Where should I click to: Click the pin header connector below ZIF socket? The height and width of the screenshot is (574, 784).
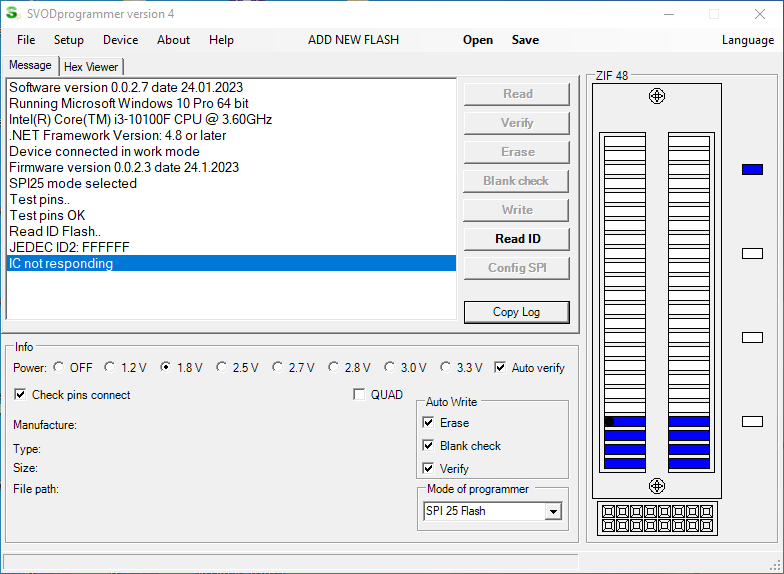(656, 518)
